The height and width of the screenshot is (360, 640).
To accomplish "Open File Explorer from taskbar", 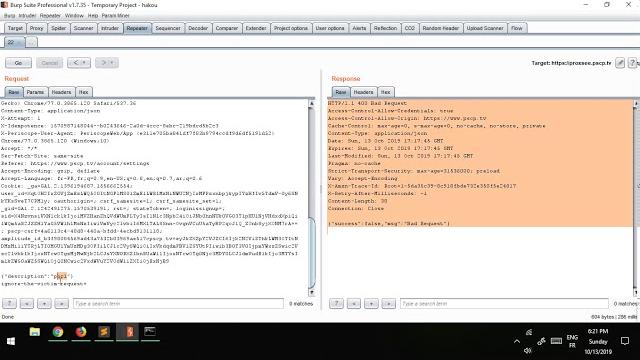I will tap(35, 332).
